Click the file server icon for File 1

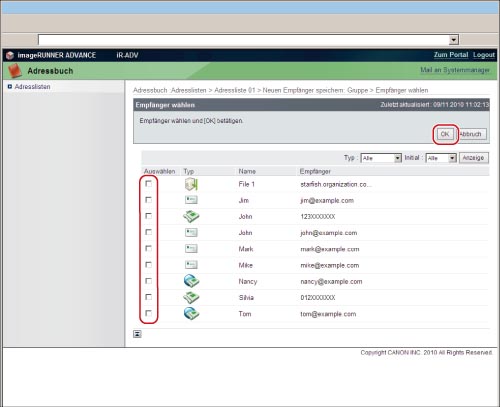point(191,184)
